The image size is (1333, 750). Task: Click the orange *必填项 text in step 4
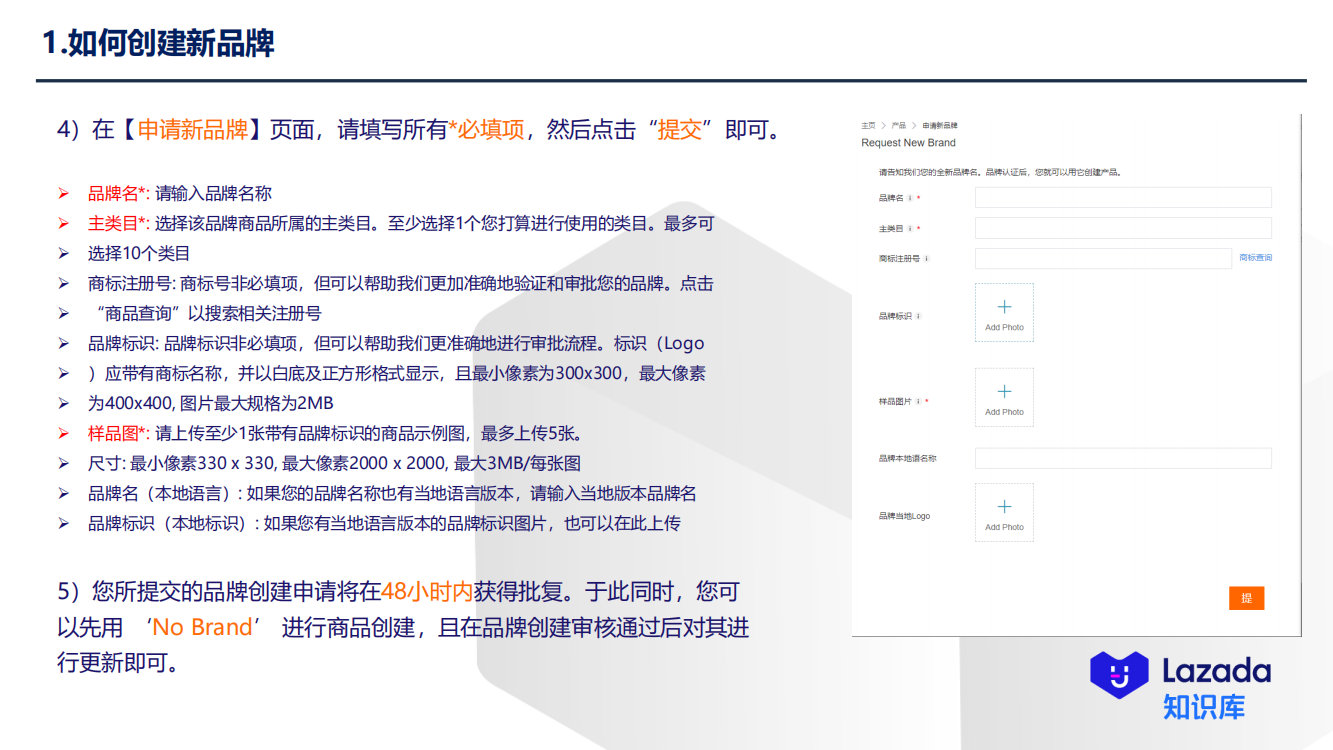click(x=486, y=130)
